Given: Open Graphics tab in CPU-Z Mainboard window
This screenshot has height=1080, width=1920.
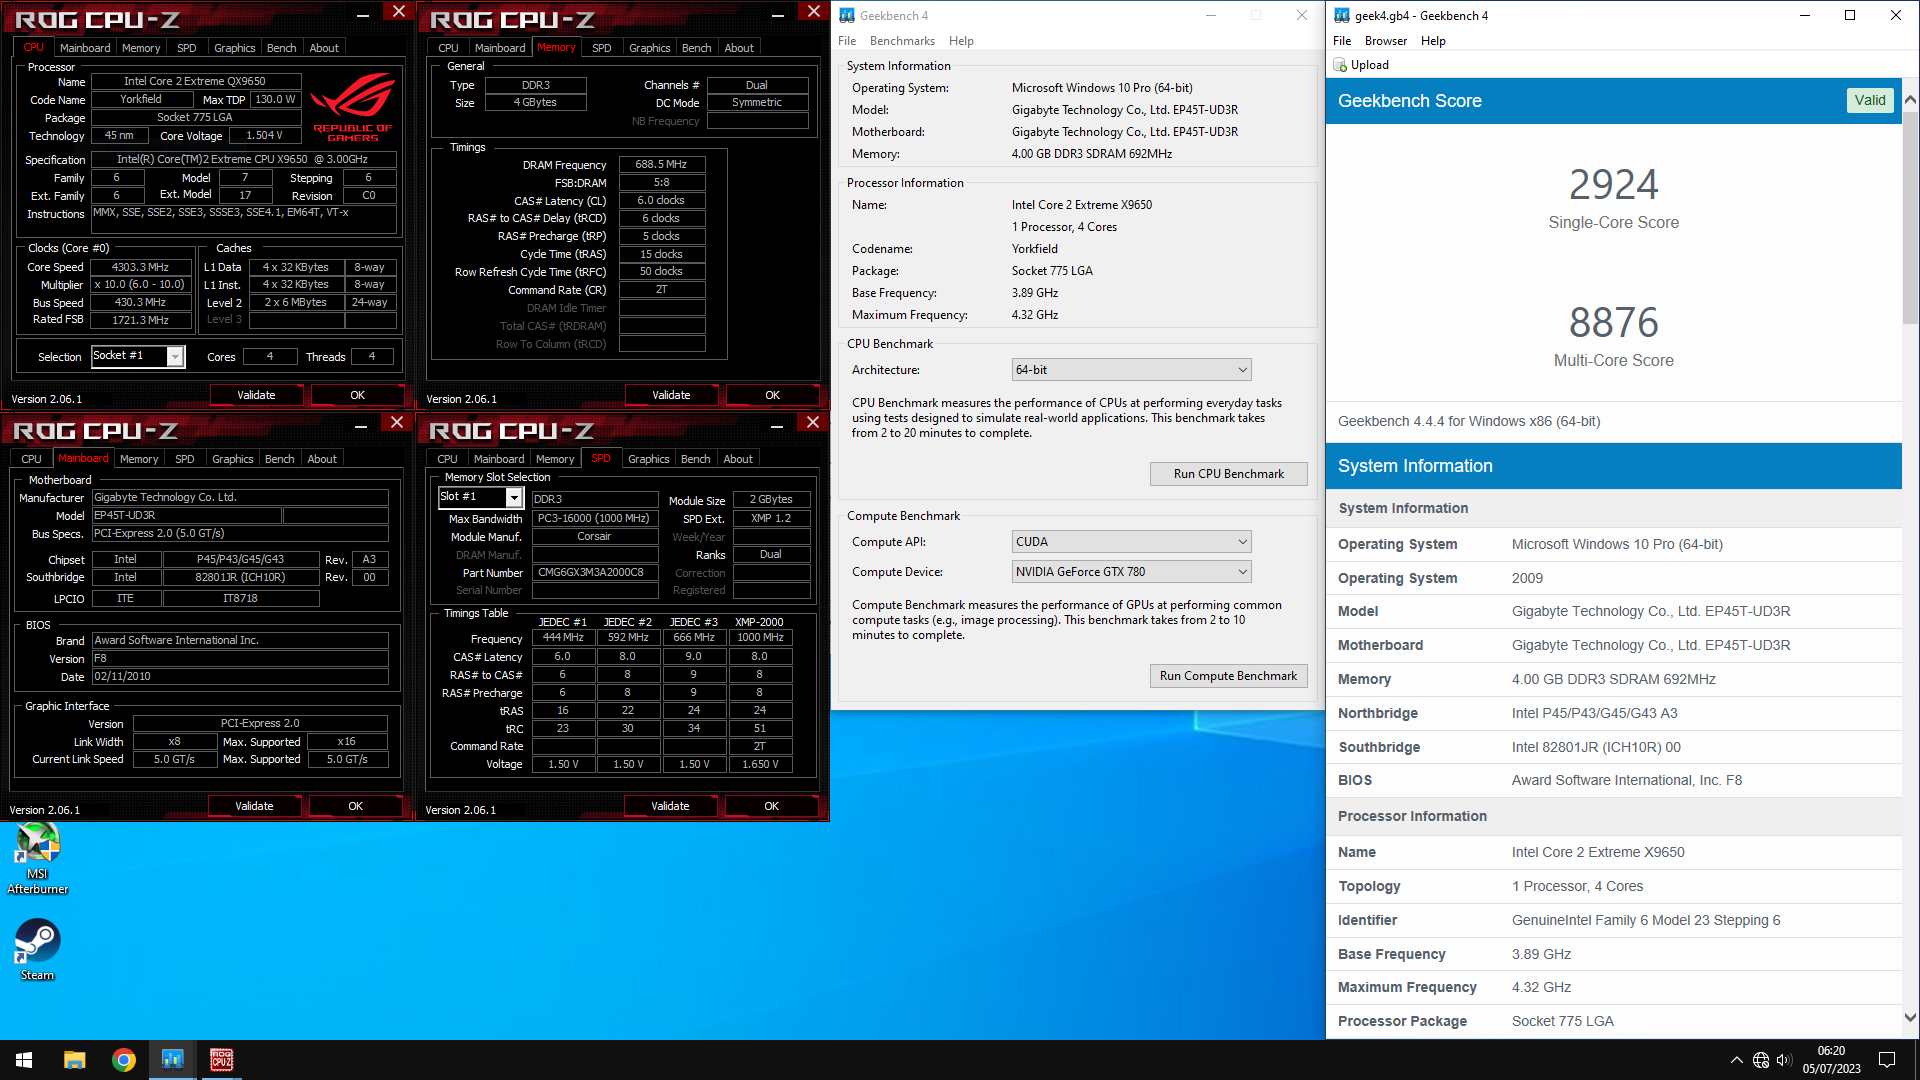Looking at the screenshot, I should pos(233,459).
